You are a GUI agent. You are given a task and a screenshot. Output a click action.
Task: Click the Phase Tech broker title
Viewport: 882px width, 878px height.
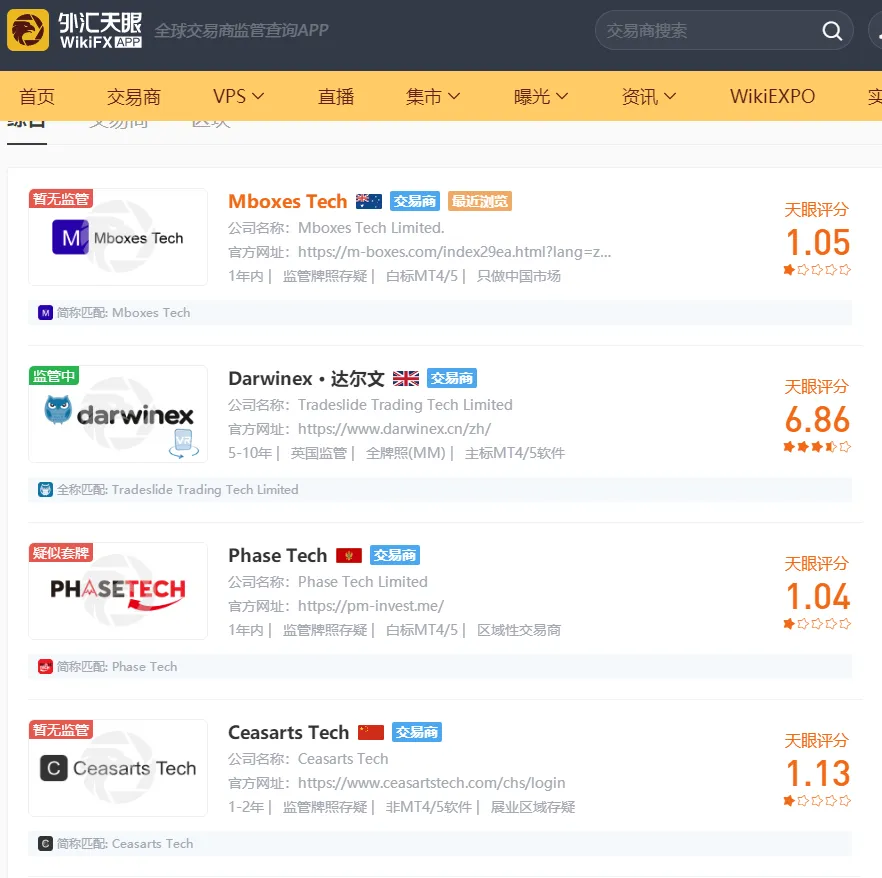pos(277,556)
